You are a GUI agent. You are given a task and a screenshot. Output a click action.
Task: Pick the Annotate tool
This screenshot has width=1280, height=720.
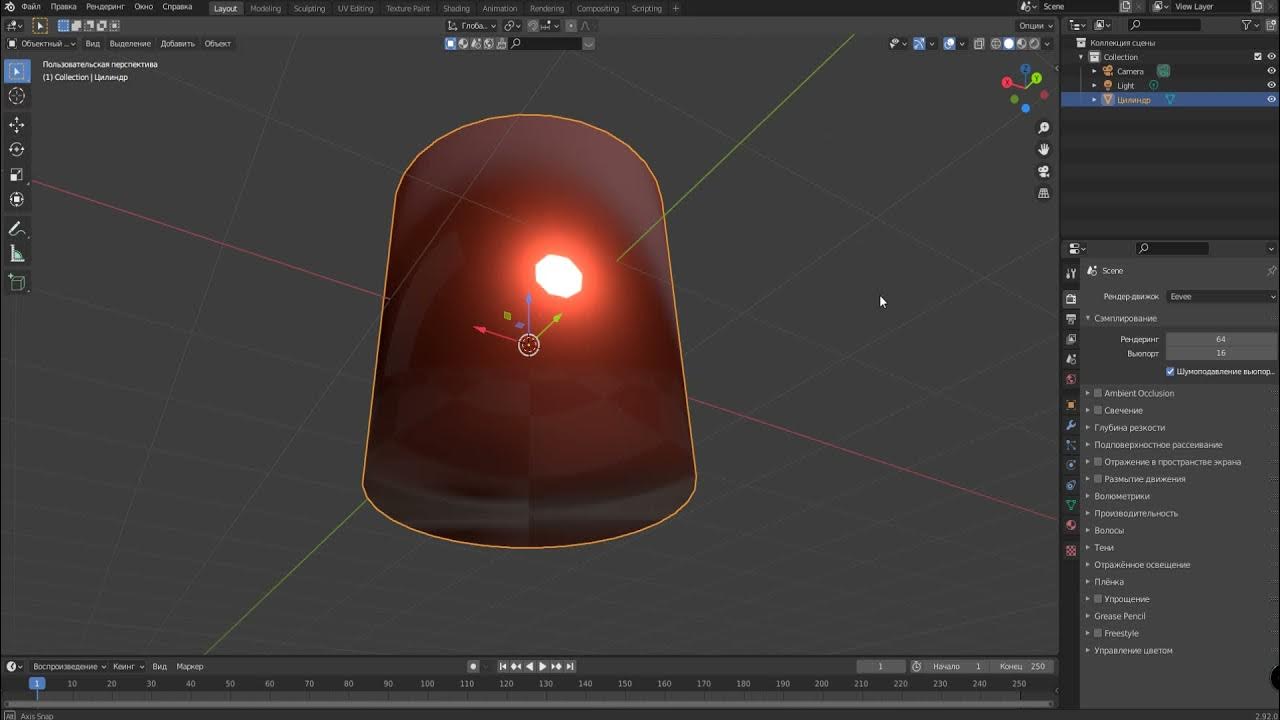point(17,229)
